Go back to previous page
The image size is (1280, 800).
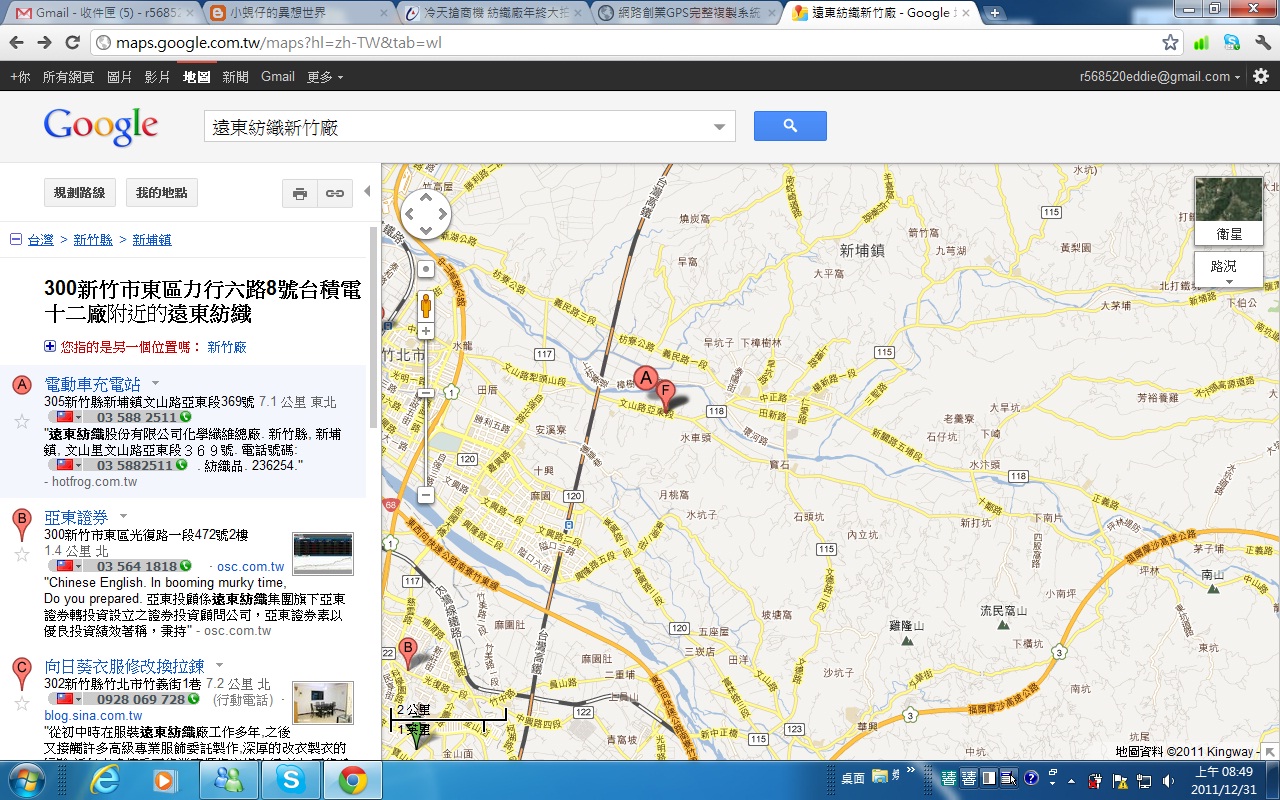pyautogui.click(x=16, y=42)
